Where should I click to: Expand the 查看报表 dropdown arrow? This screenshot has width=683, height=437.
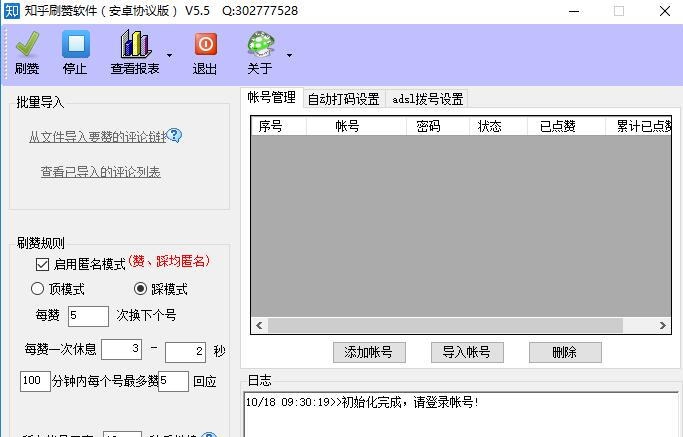[x=169, y=55]
